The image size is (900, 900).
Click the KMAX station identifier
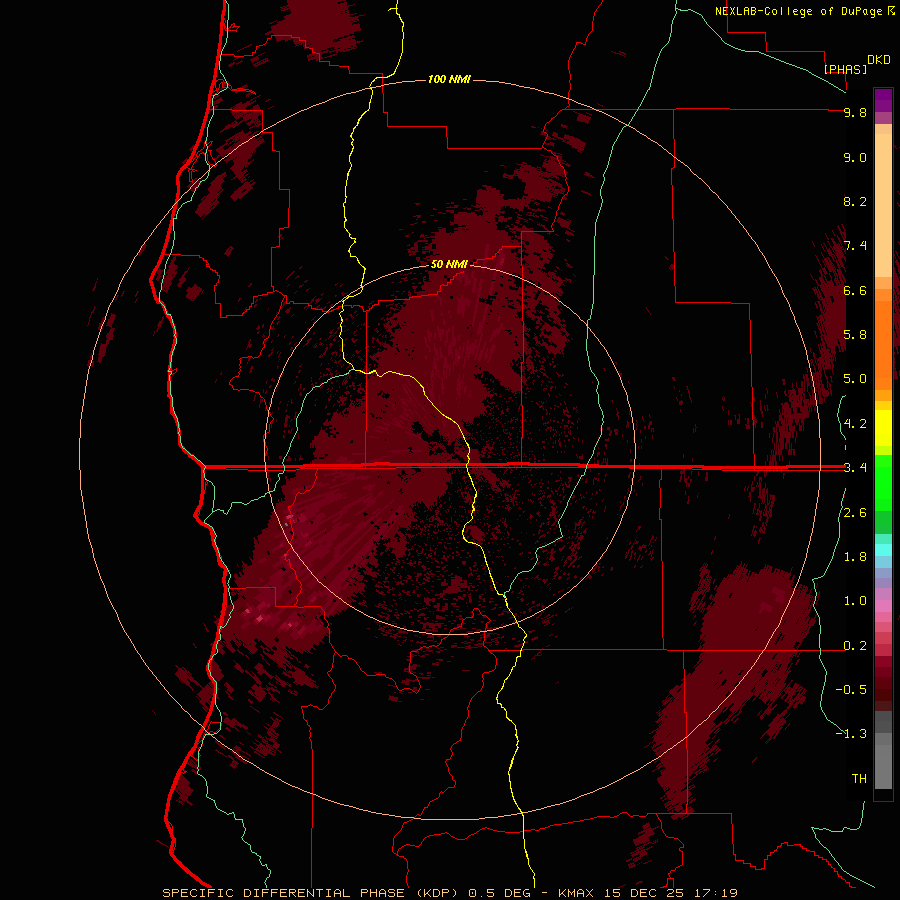[x=578, y=893]
